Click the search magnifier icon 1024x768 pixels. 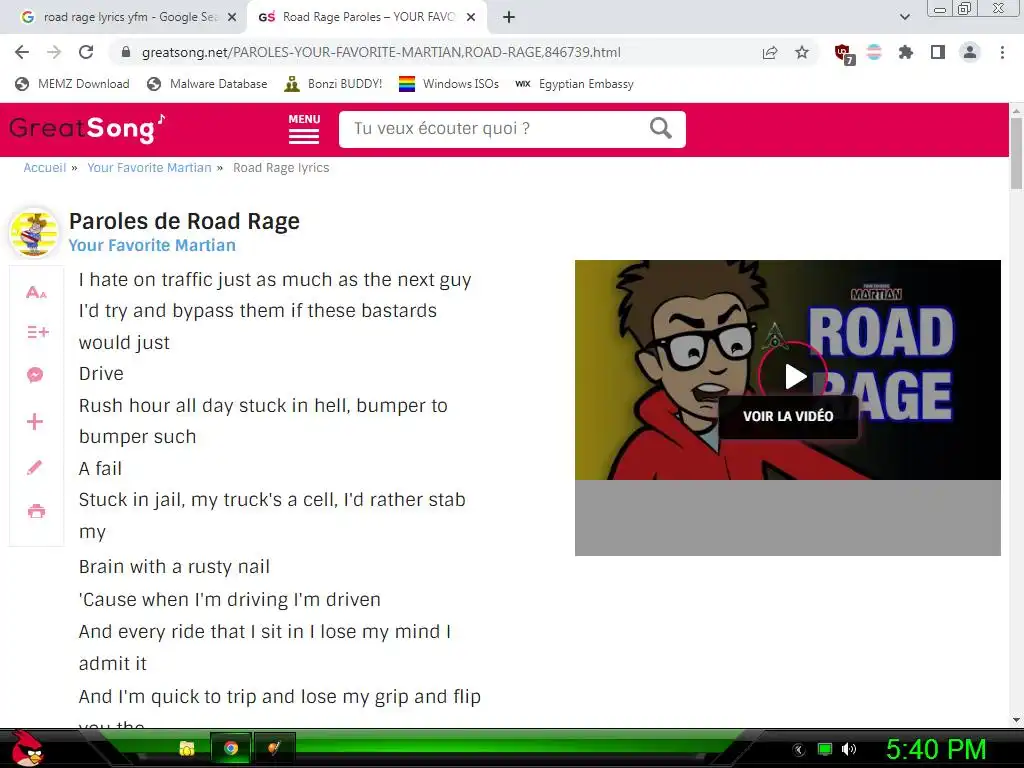click(x=661, y=128)
